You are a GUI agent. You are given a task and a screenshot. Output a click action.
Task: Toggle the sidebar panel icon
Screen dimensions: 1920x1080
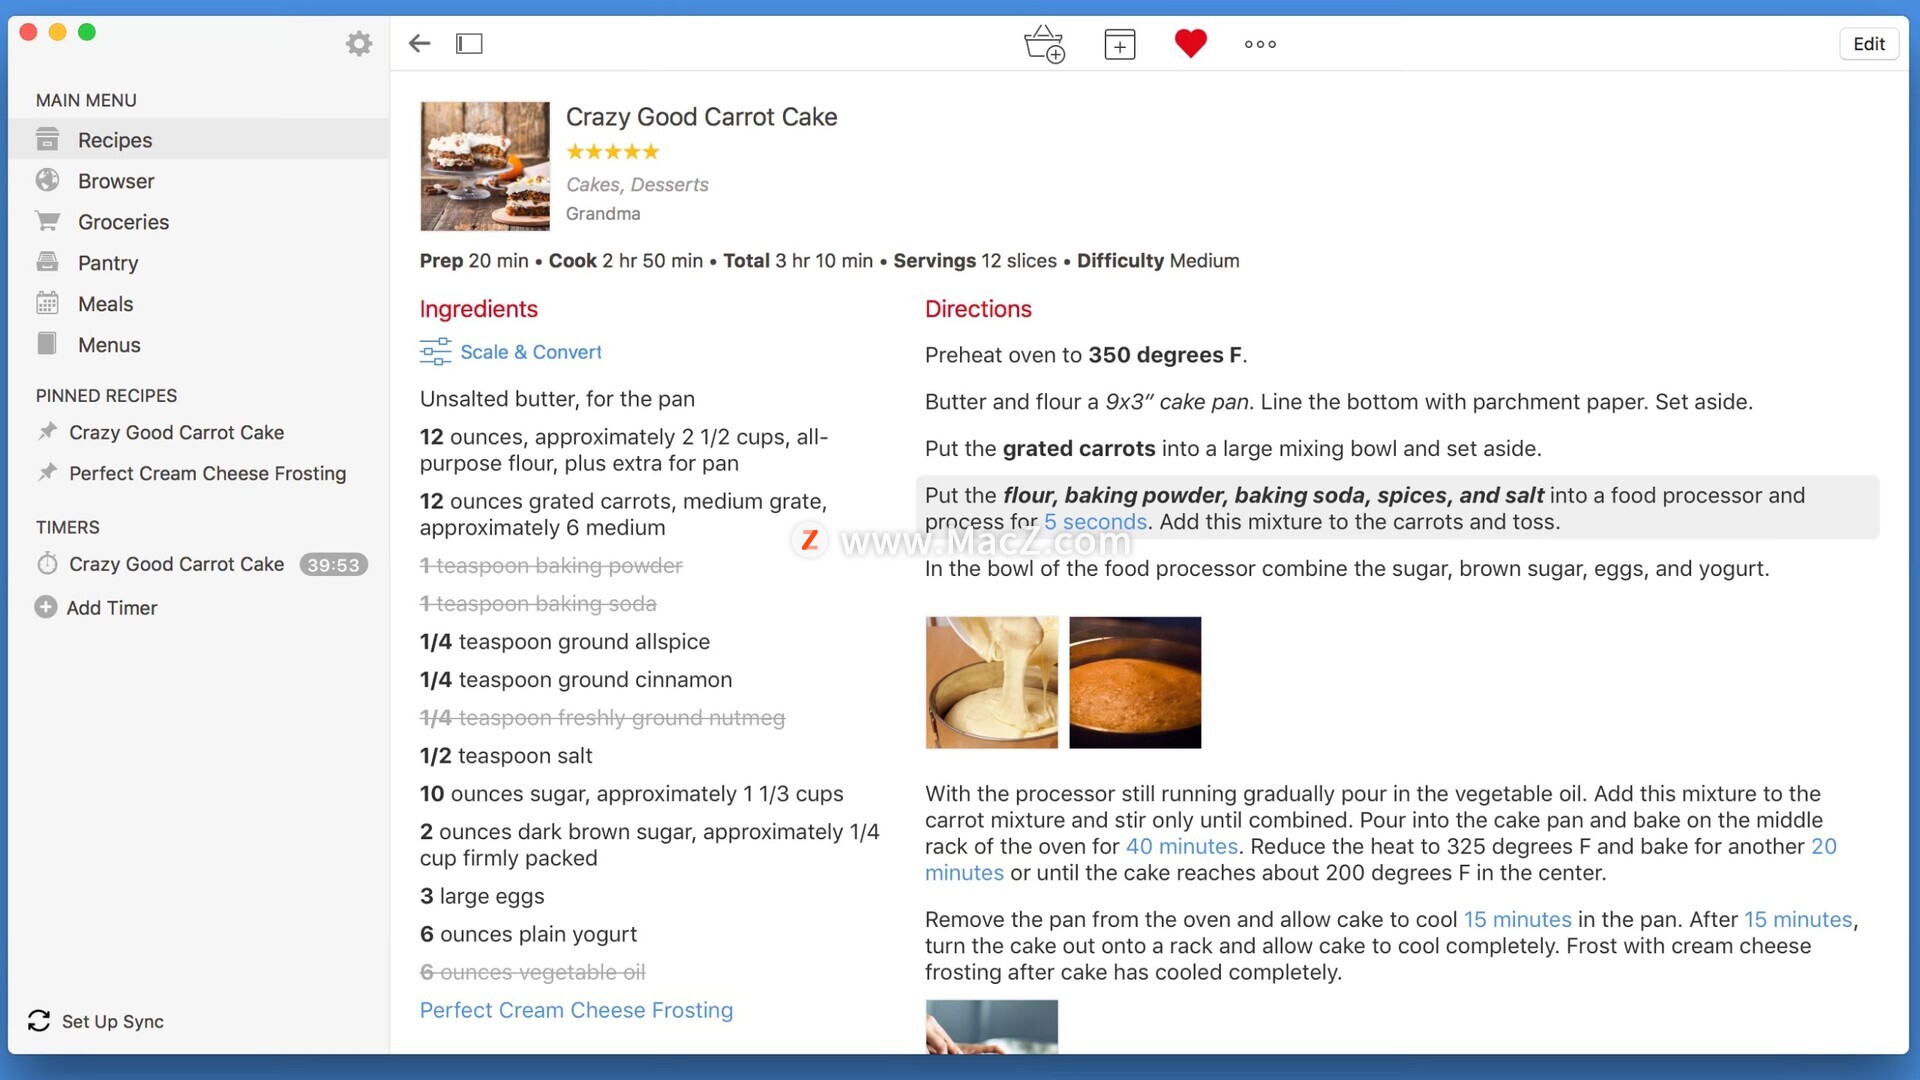tap(469, 43)
